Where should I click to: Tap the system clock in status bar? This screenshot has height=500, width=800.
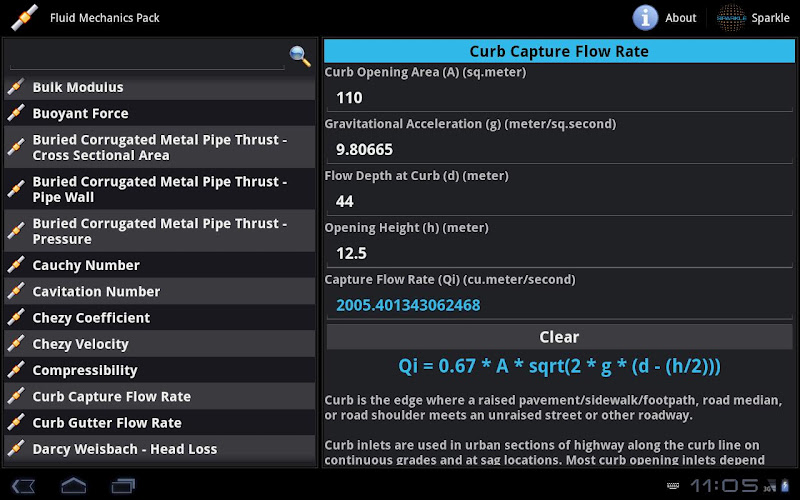[x=723, y=486]
